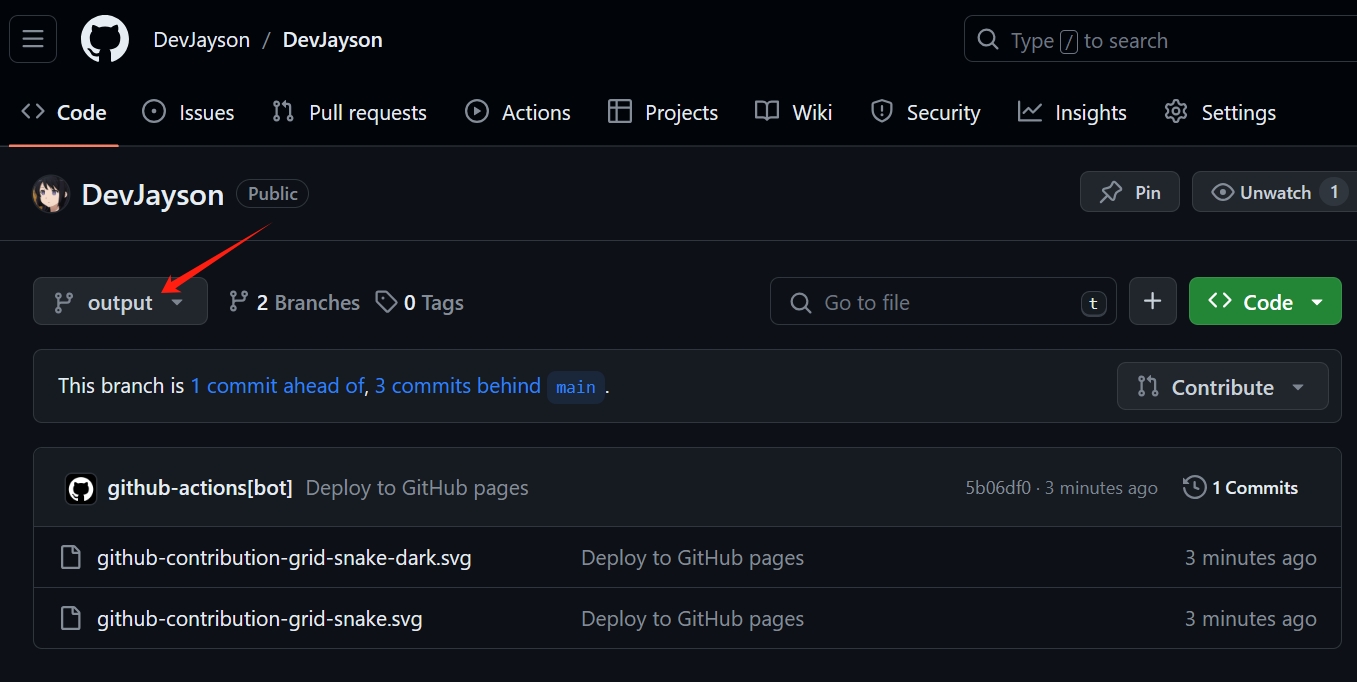Open commit message for github-contribution-grid-snake.svg row
This screenshot has width=1357, height=682.
click(692, 619)
